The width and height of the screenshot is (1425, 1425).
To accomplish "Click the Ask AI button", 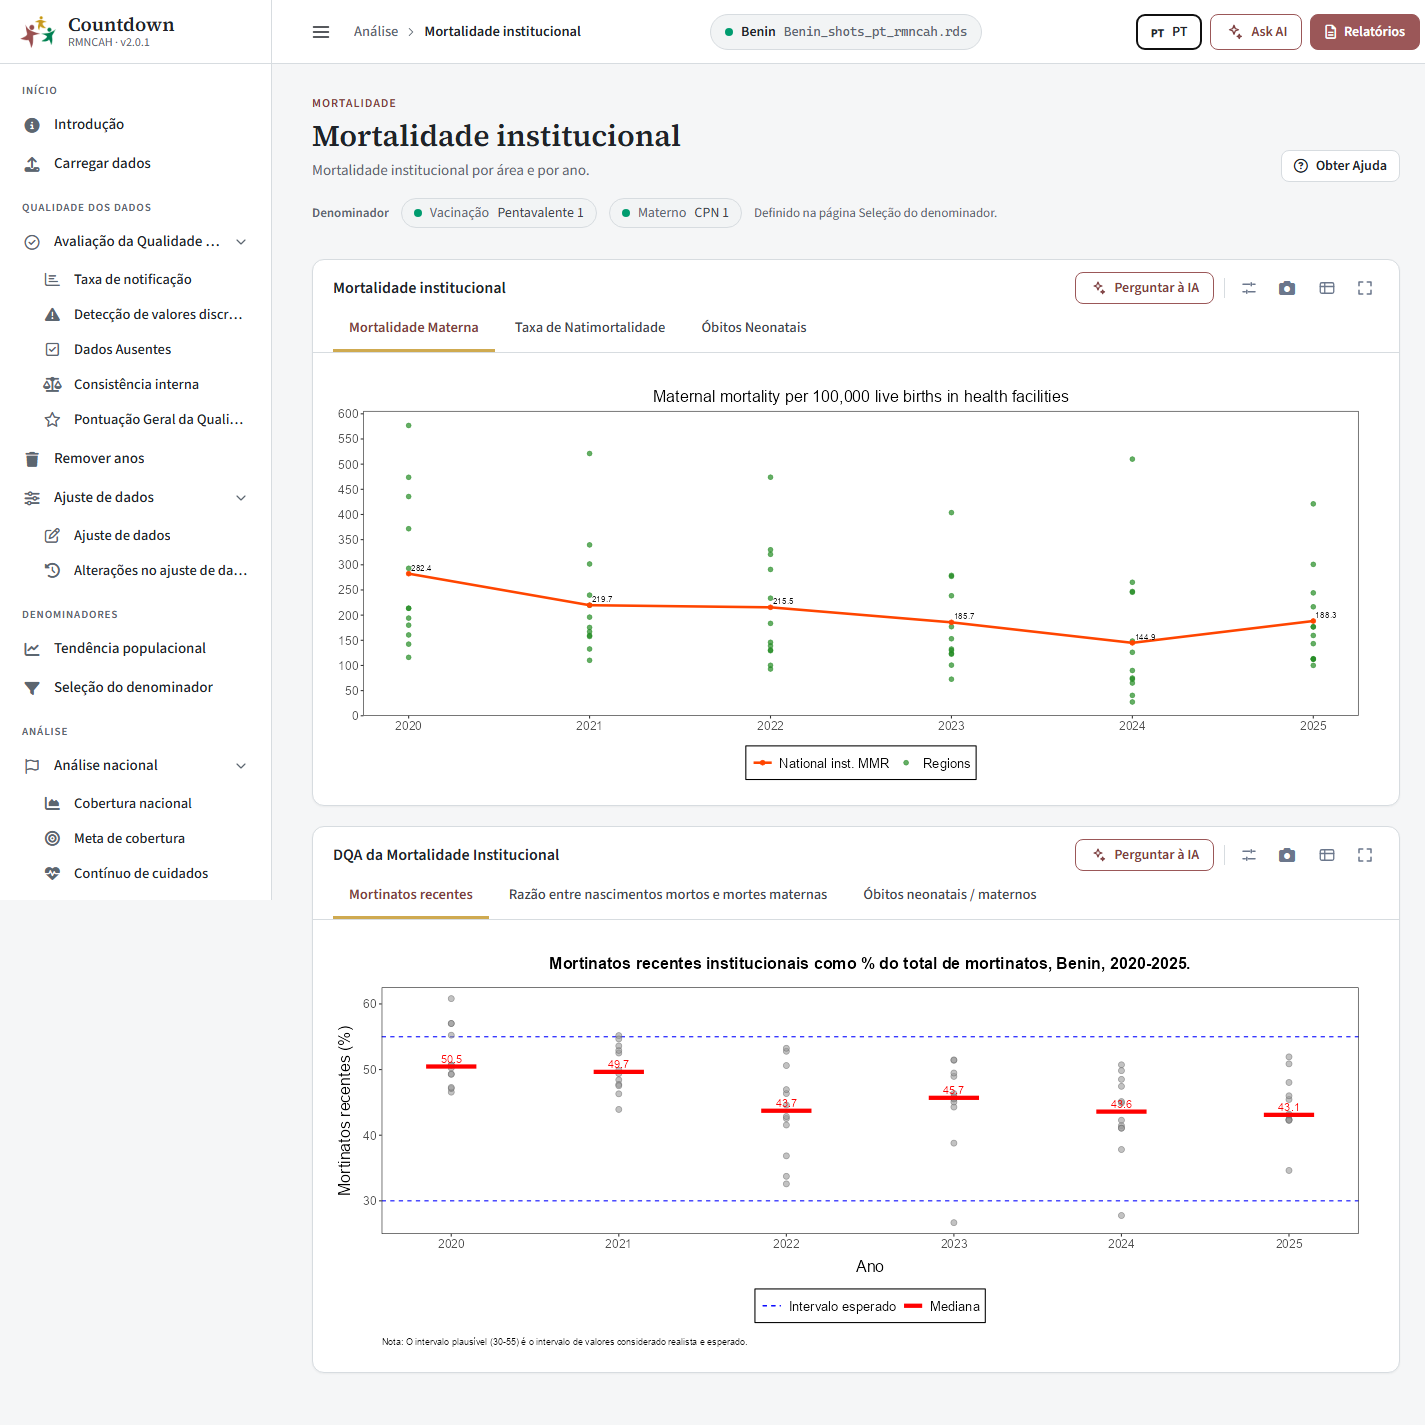I will click(x=1256, y=32).
